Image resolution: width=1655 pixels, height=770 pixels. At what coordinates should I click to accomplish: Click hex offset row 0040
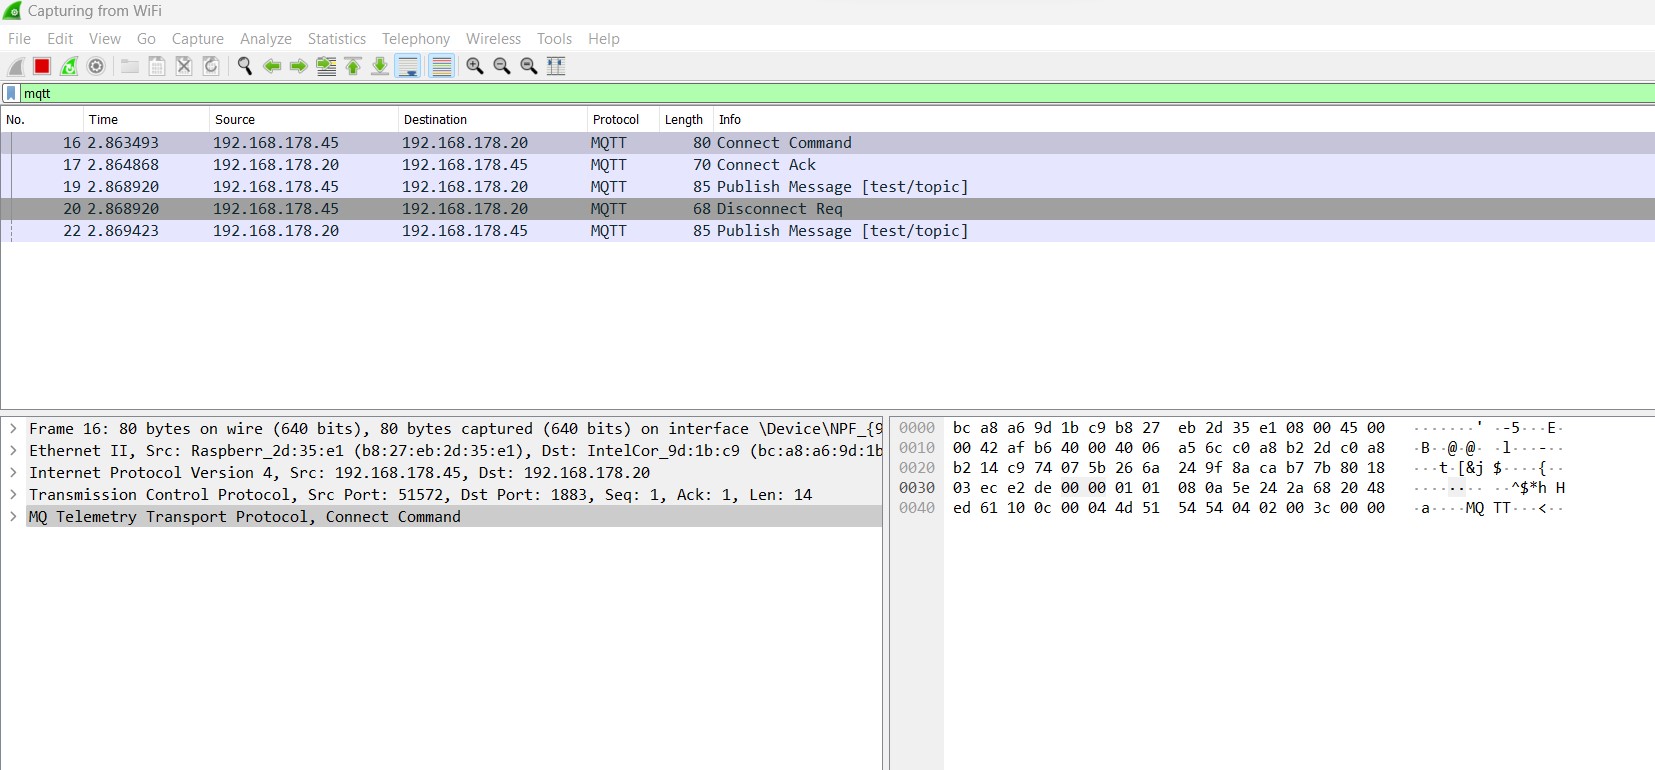tap(917, 508)
